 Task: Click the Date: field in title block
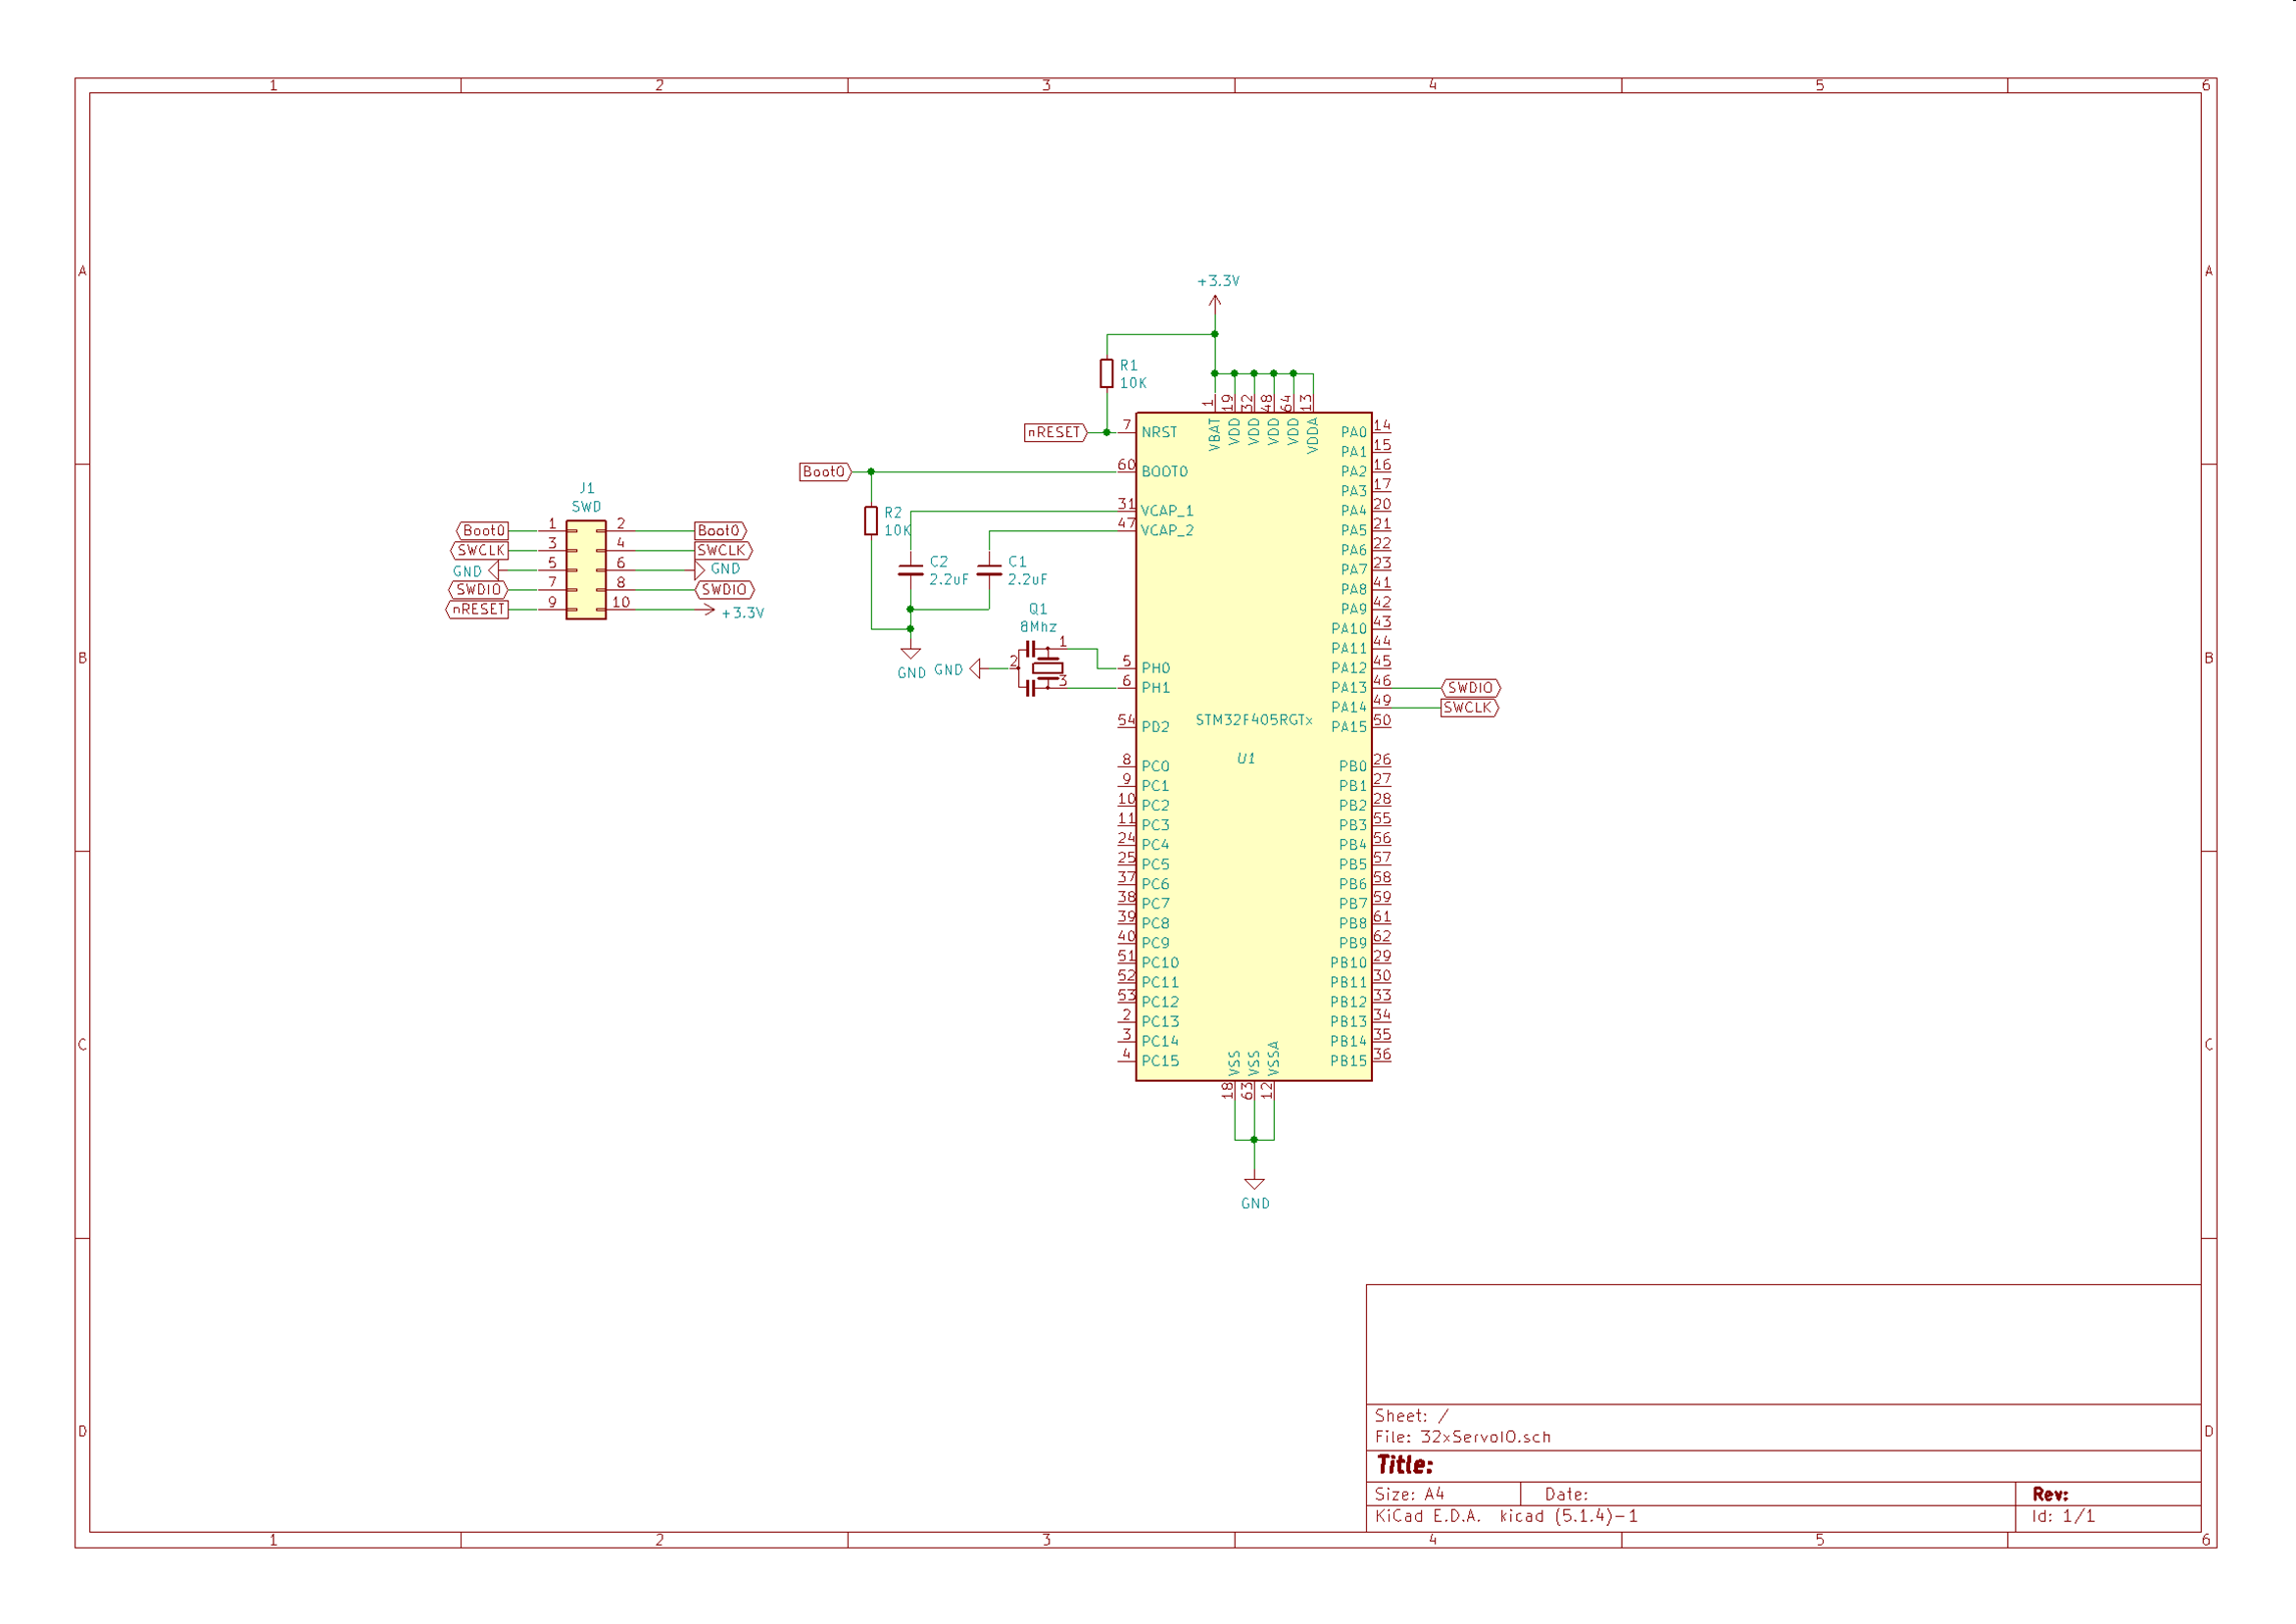coord(1566,1494)
